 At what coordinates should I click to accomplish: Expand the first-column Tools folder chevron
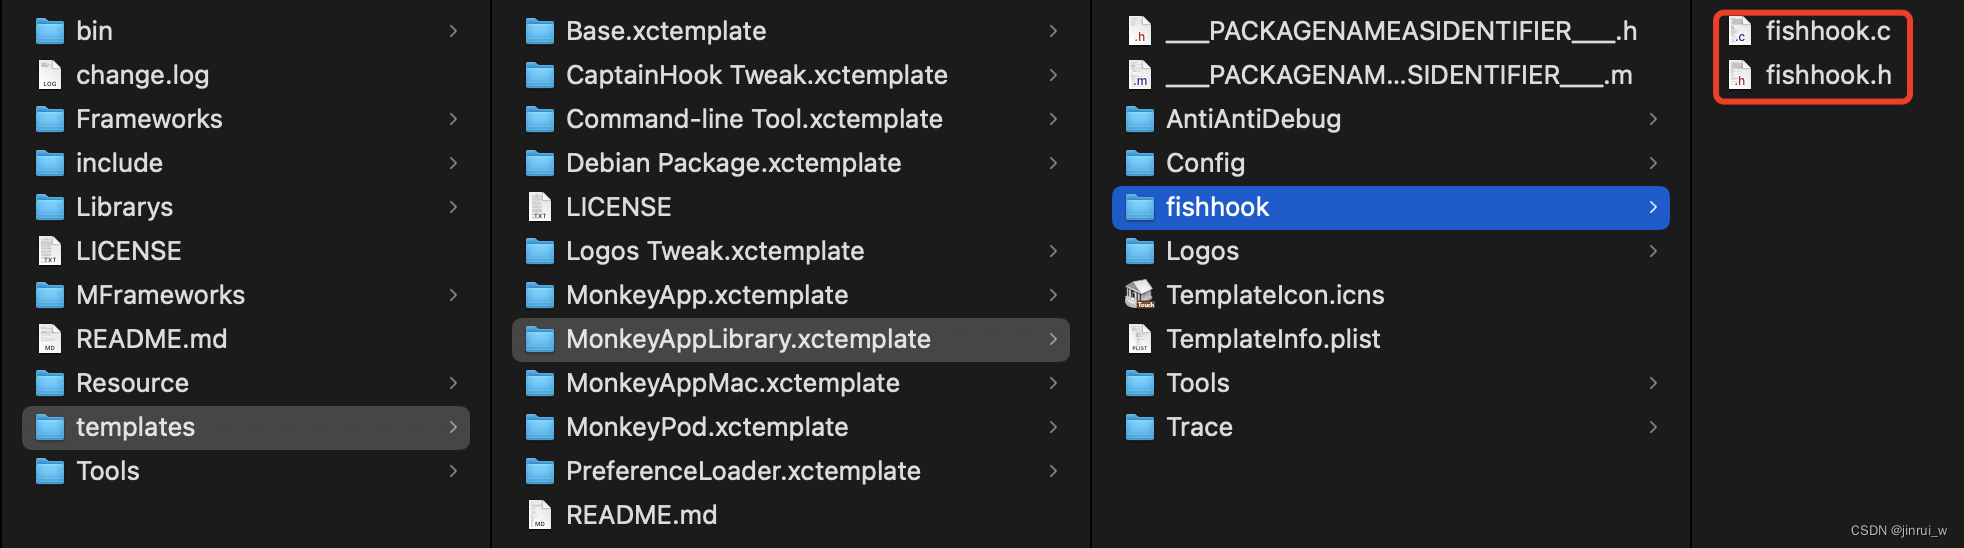[453, 471]
